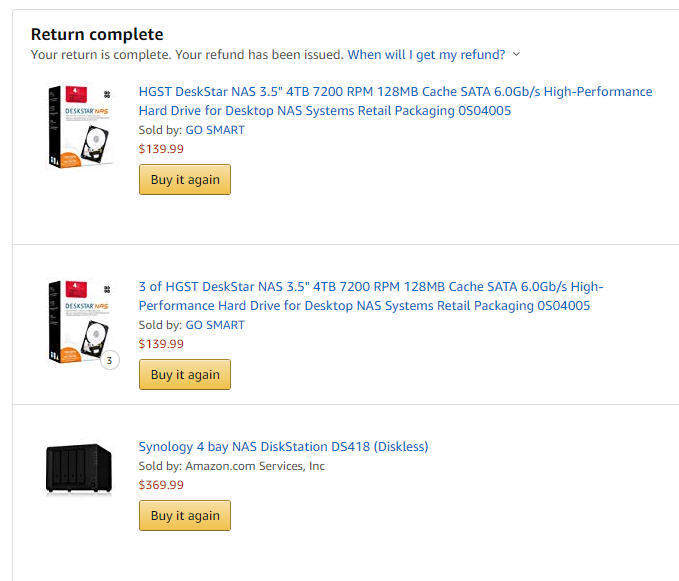Open the "When will I get my refund?" link
The width and height of the screenshot is (679, 581).
pyautogui.click(x=426, y=54)
